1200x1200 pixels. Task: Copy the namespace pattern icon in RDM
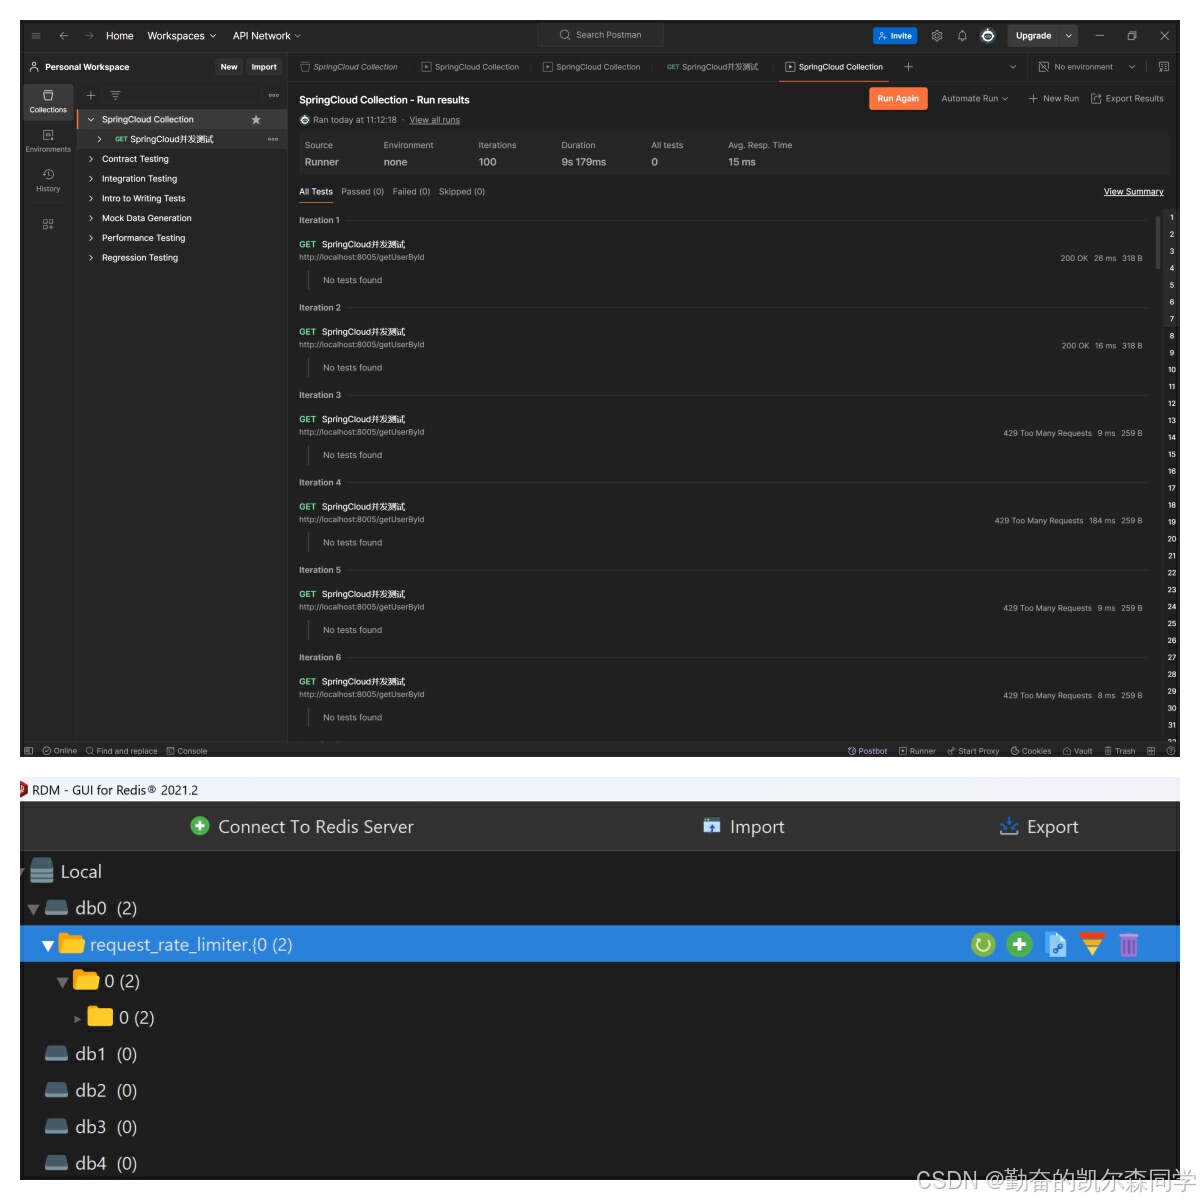tap(1056, 944)
